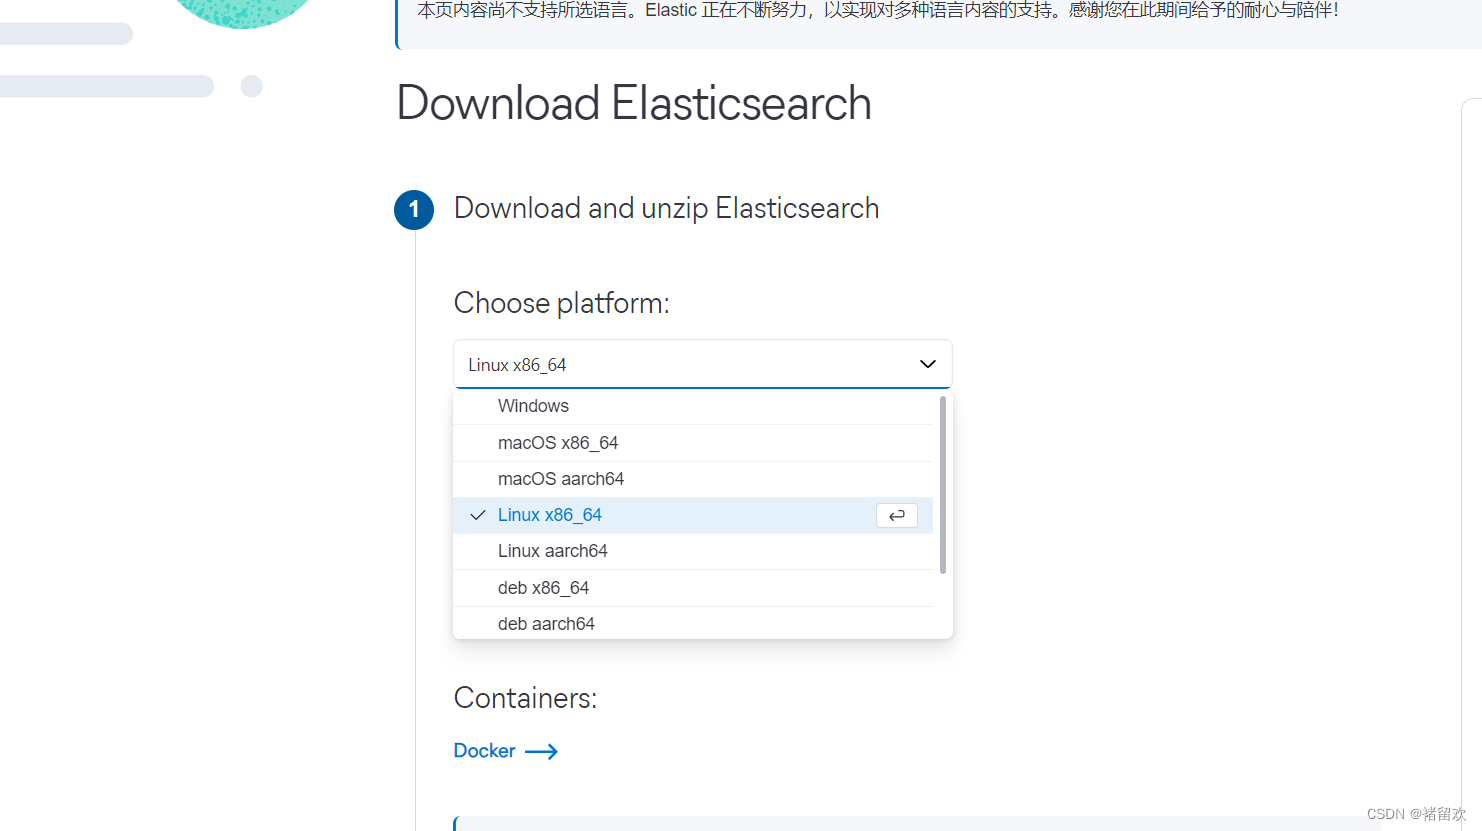Viewport: 1482px width, 831px height.
Task: Click the Chinese language notice banner text
Action: (877, 10)
